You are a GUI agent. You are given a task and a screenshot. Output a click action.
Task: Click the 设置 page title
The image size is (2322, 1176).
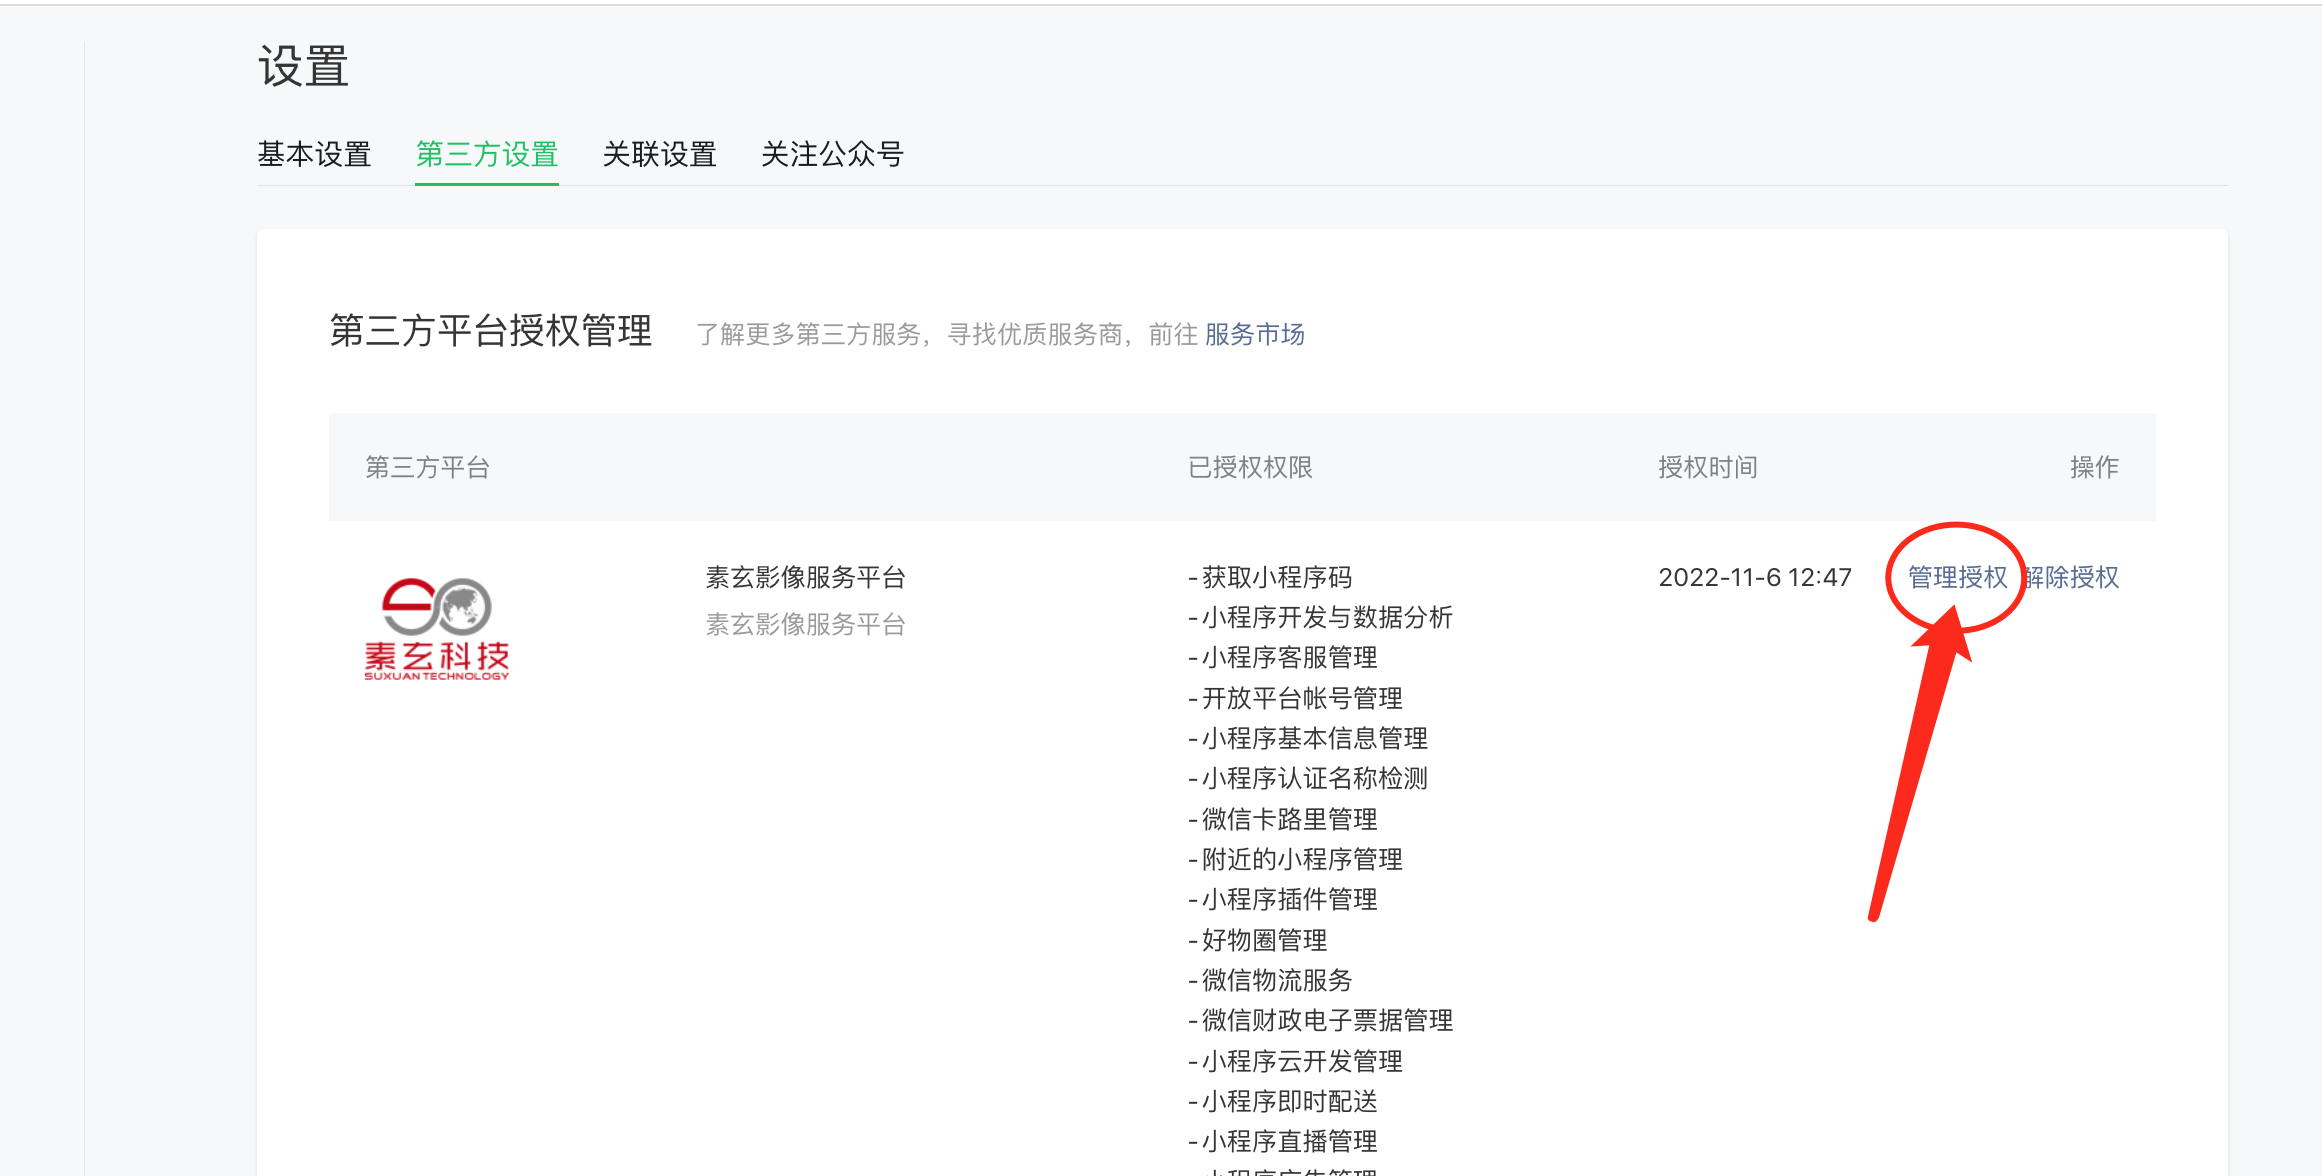pyautogui.click(x=303, y=67)
